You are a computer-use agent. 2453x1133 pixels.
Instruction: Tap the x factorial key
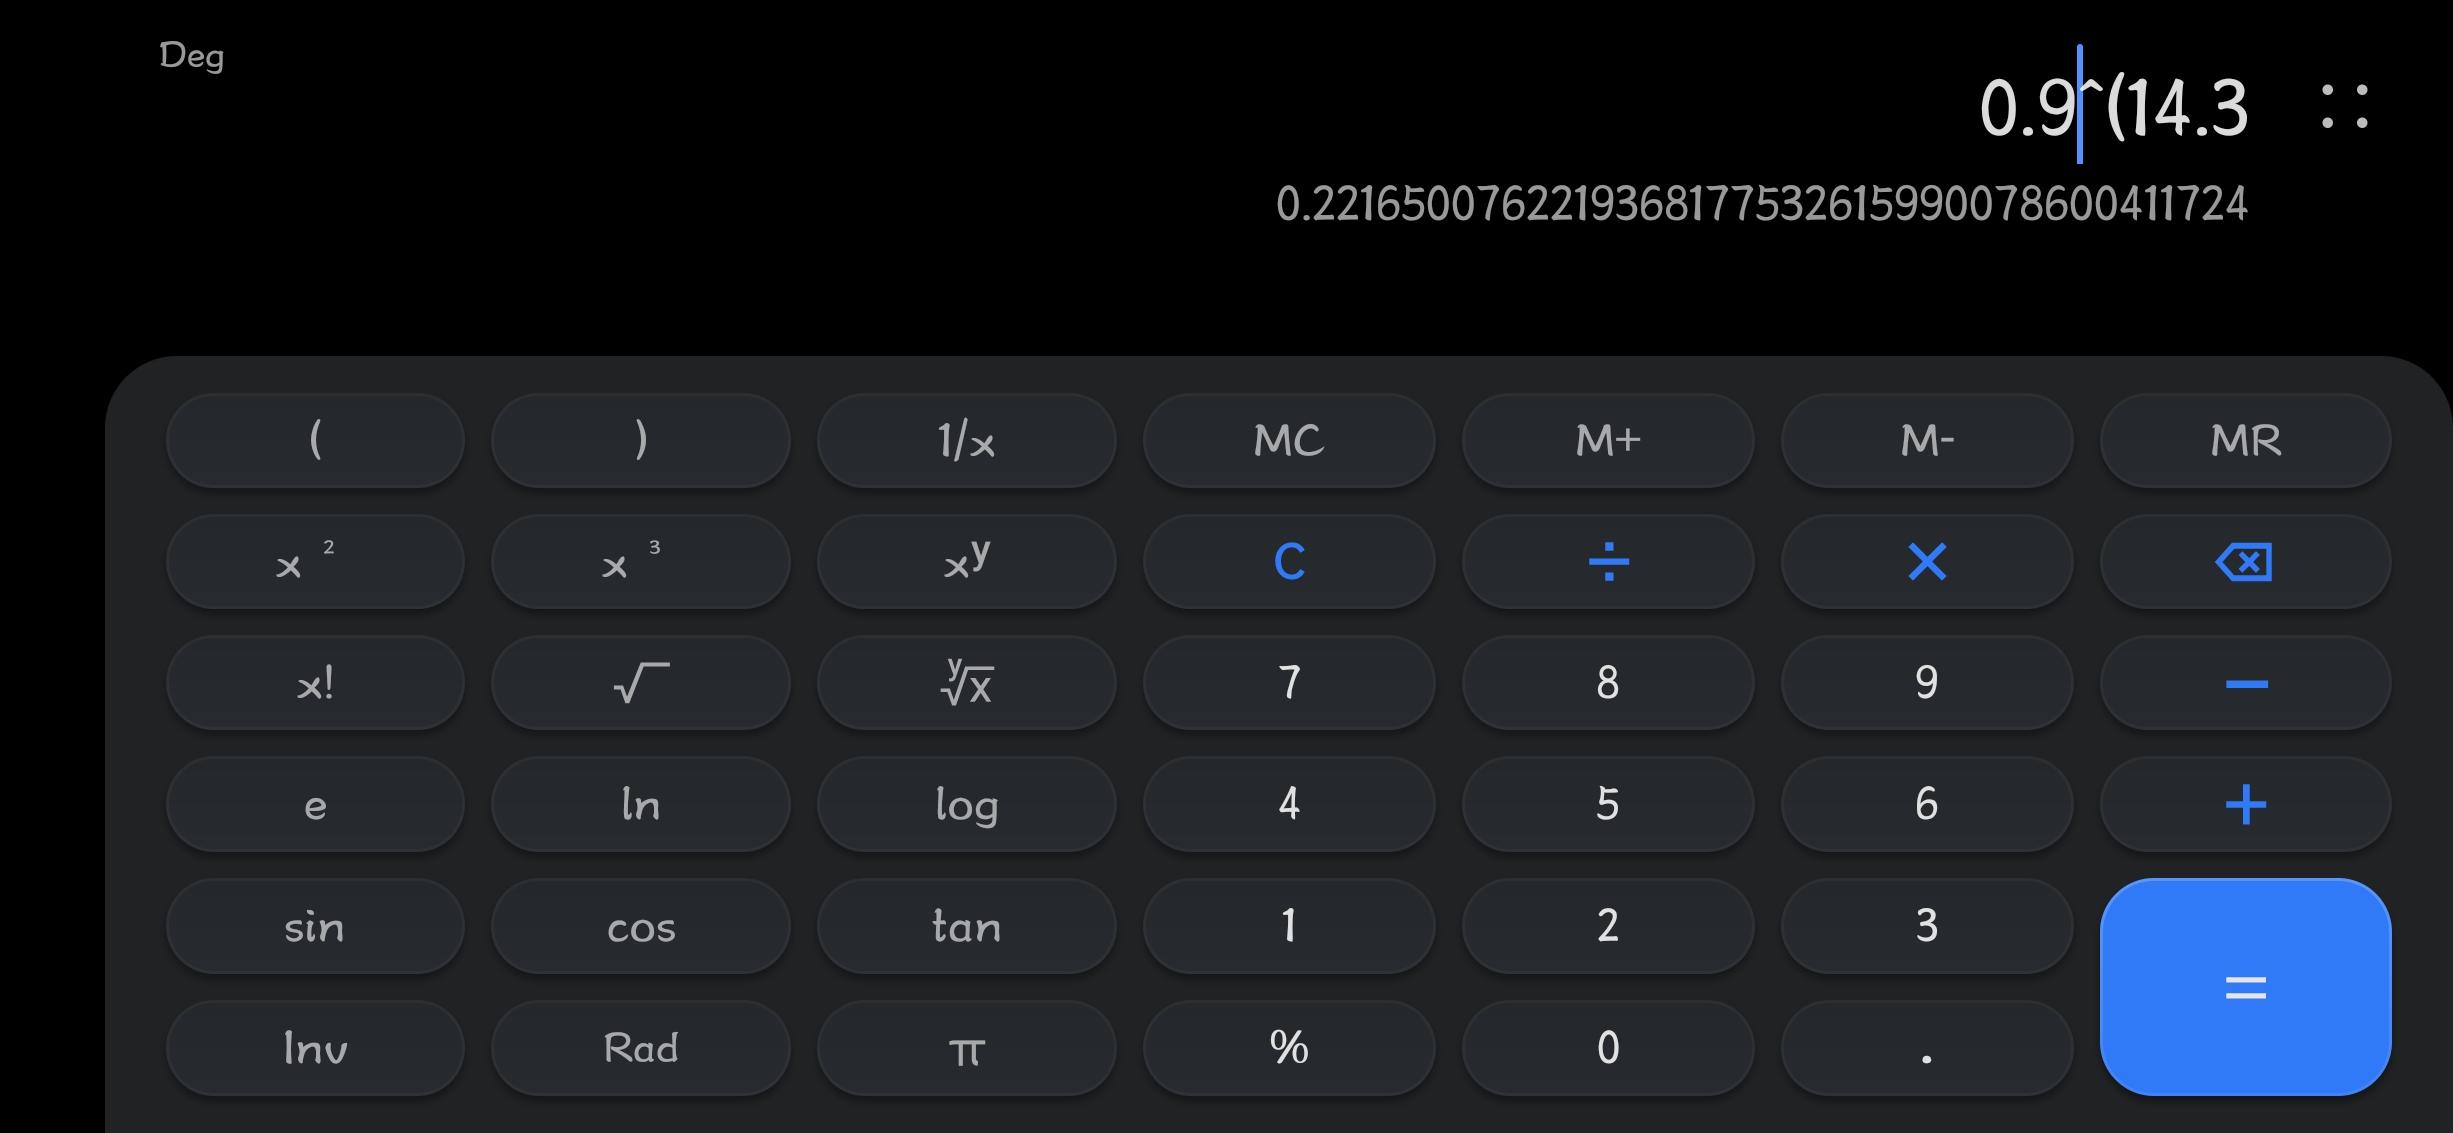(x=315, y=683)
